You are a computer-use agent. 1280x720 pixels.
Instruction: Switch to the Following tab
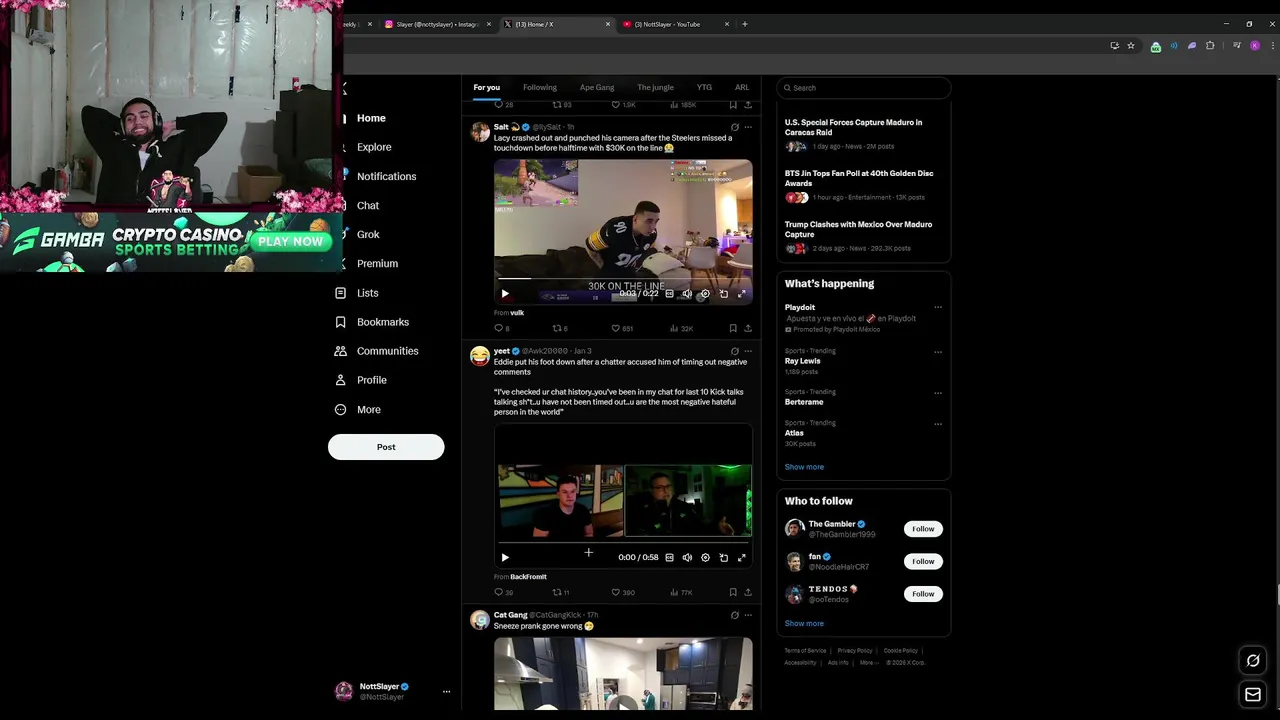click(x=540, y=87)
